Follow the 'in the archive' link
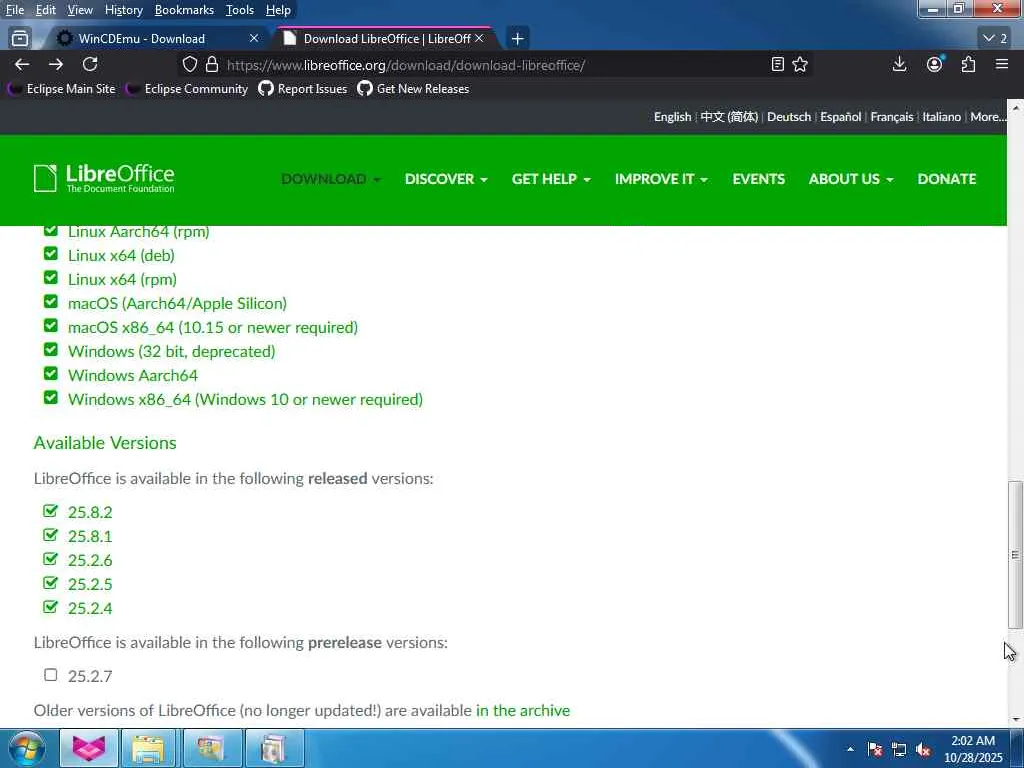This screenshot has height=768, width=1024. (x=522, y=710)
